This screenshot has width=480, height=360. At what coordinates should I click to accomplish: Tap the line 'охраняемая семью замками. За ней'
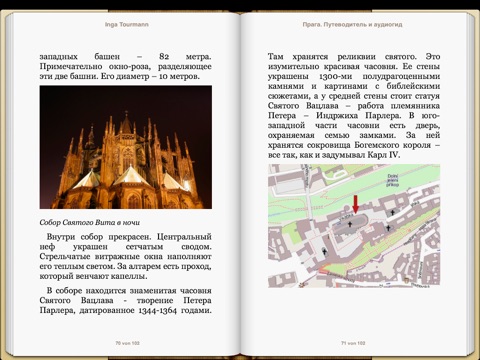pyautogui.click(x=354, y=135)
